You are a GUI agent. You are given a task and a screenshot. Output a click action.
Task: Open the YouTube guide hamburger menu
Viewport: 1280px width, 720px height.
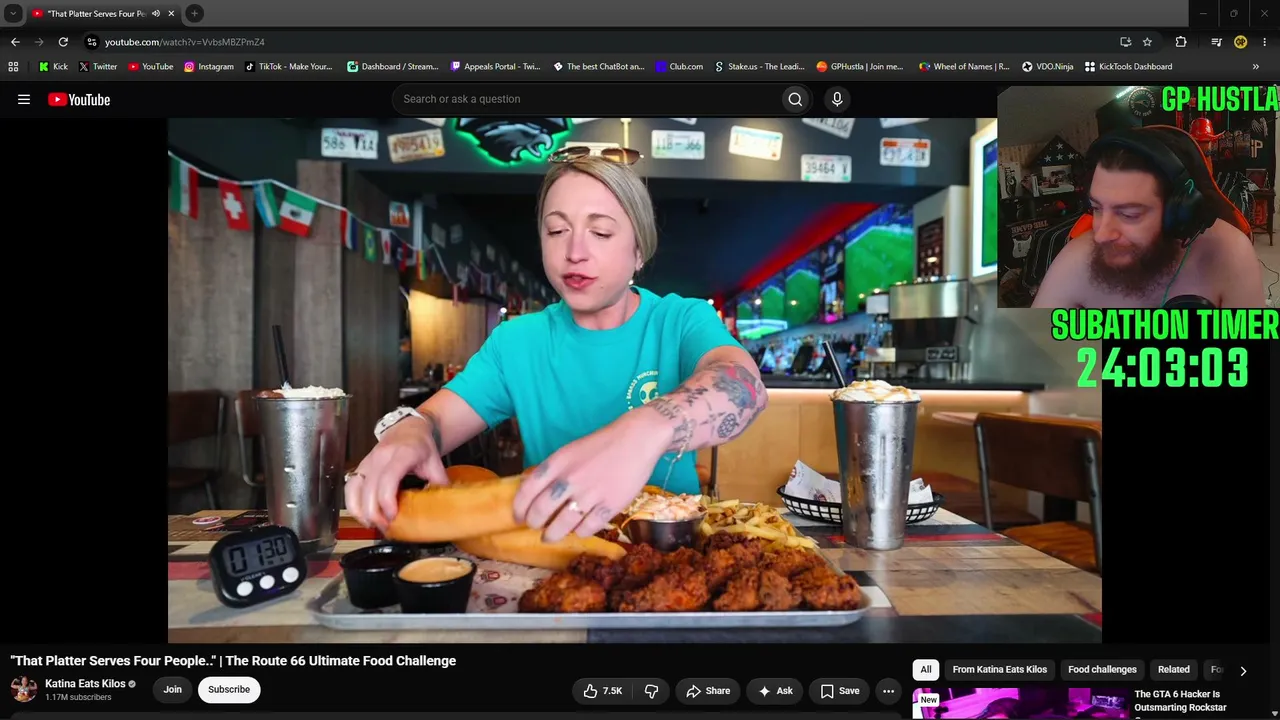pyautogui.click(x=24, y=99)
